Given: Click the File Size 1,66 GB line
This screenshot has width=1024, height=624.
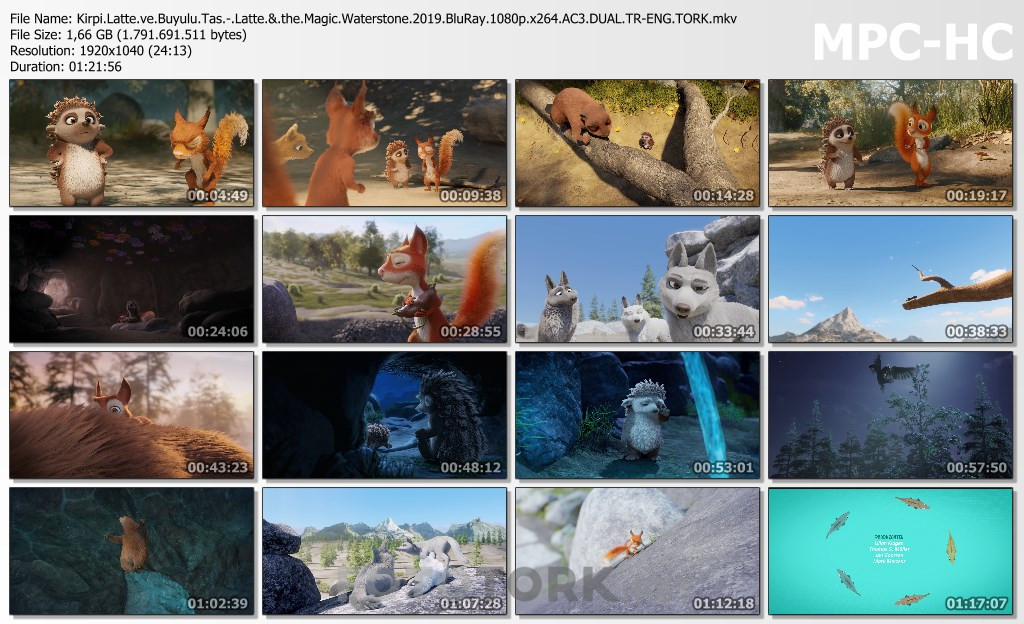Looking at the screenshot, I should 128,35.
